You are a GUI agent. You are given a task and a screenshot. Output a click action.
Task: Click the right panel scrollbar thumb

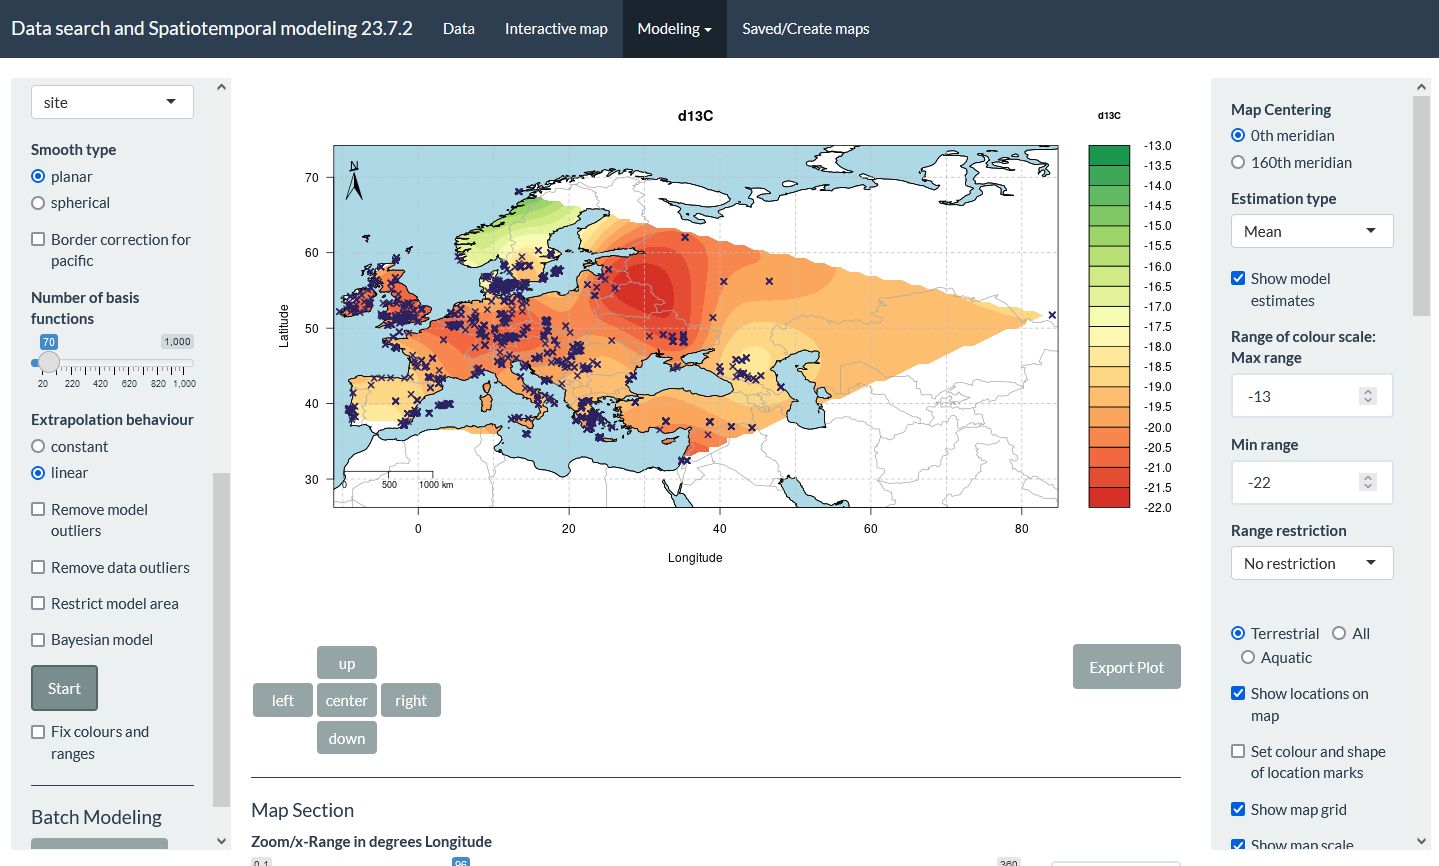[x=1421, y=206]
